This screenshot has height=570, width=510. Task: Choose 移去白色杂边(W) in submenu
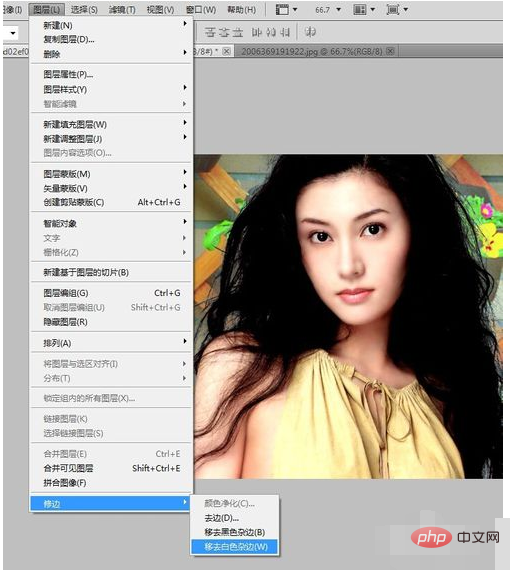coord(235,547)
